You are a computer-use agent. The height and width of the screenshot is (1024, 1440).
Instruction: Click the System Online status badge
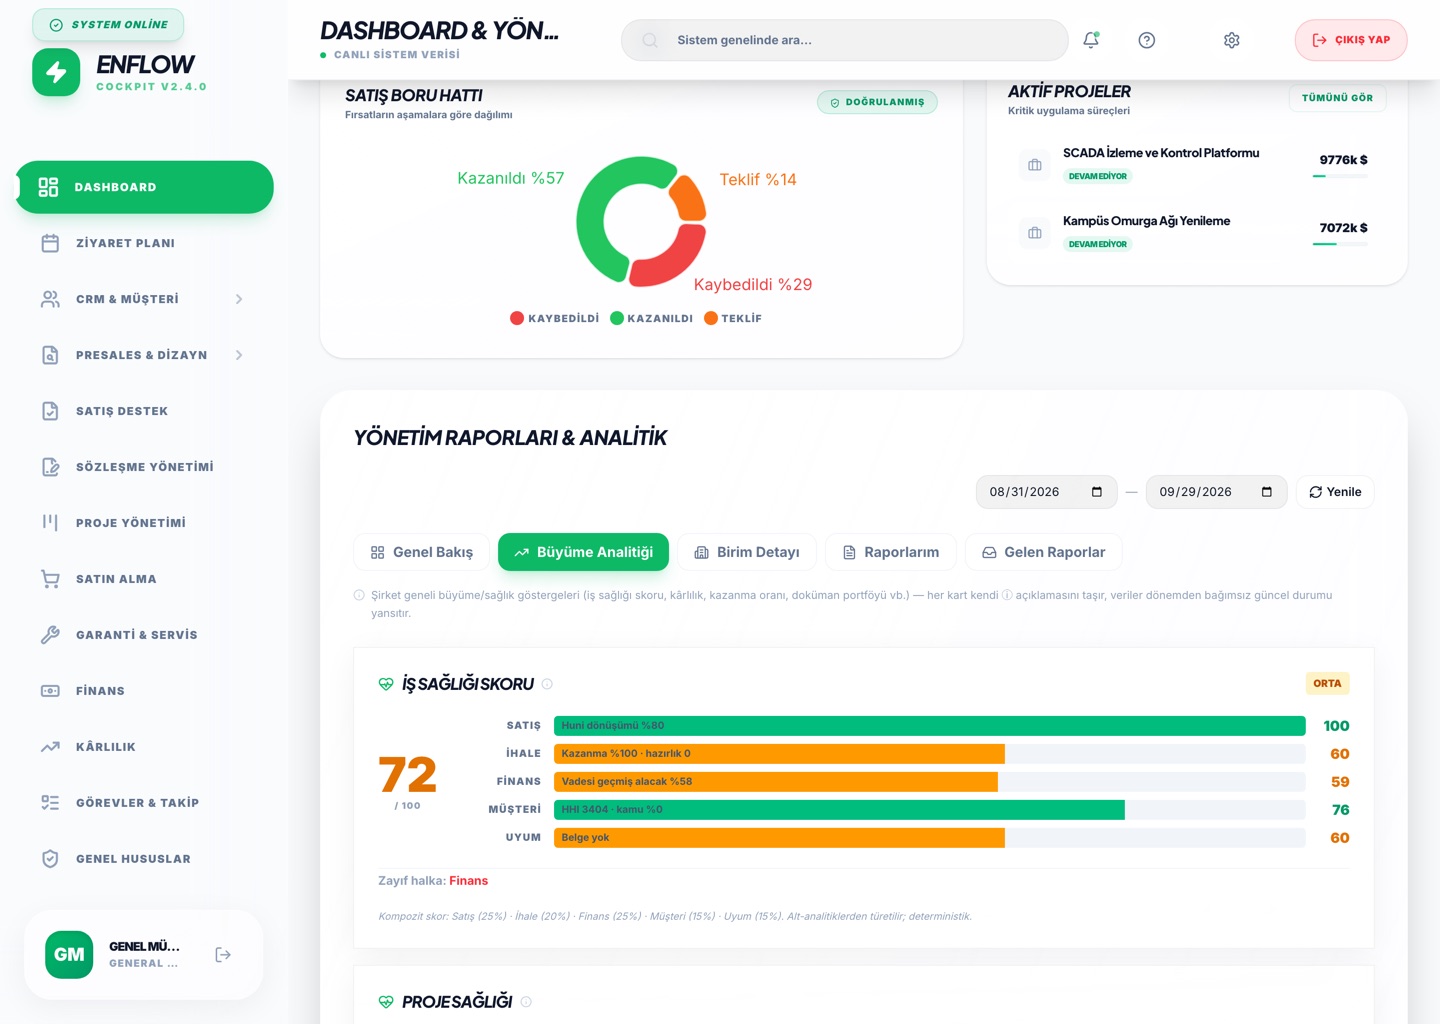click(108, 25)
